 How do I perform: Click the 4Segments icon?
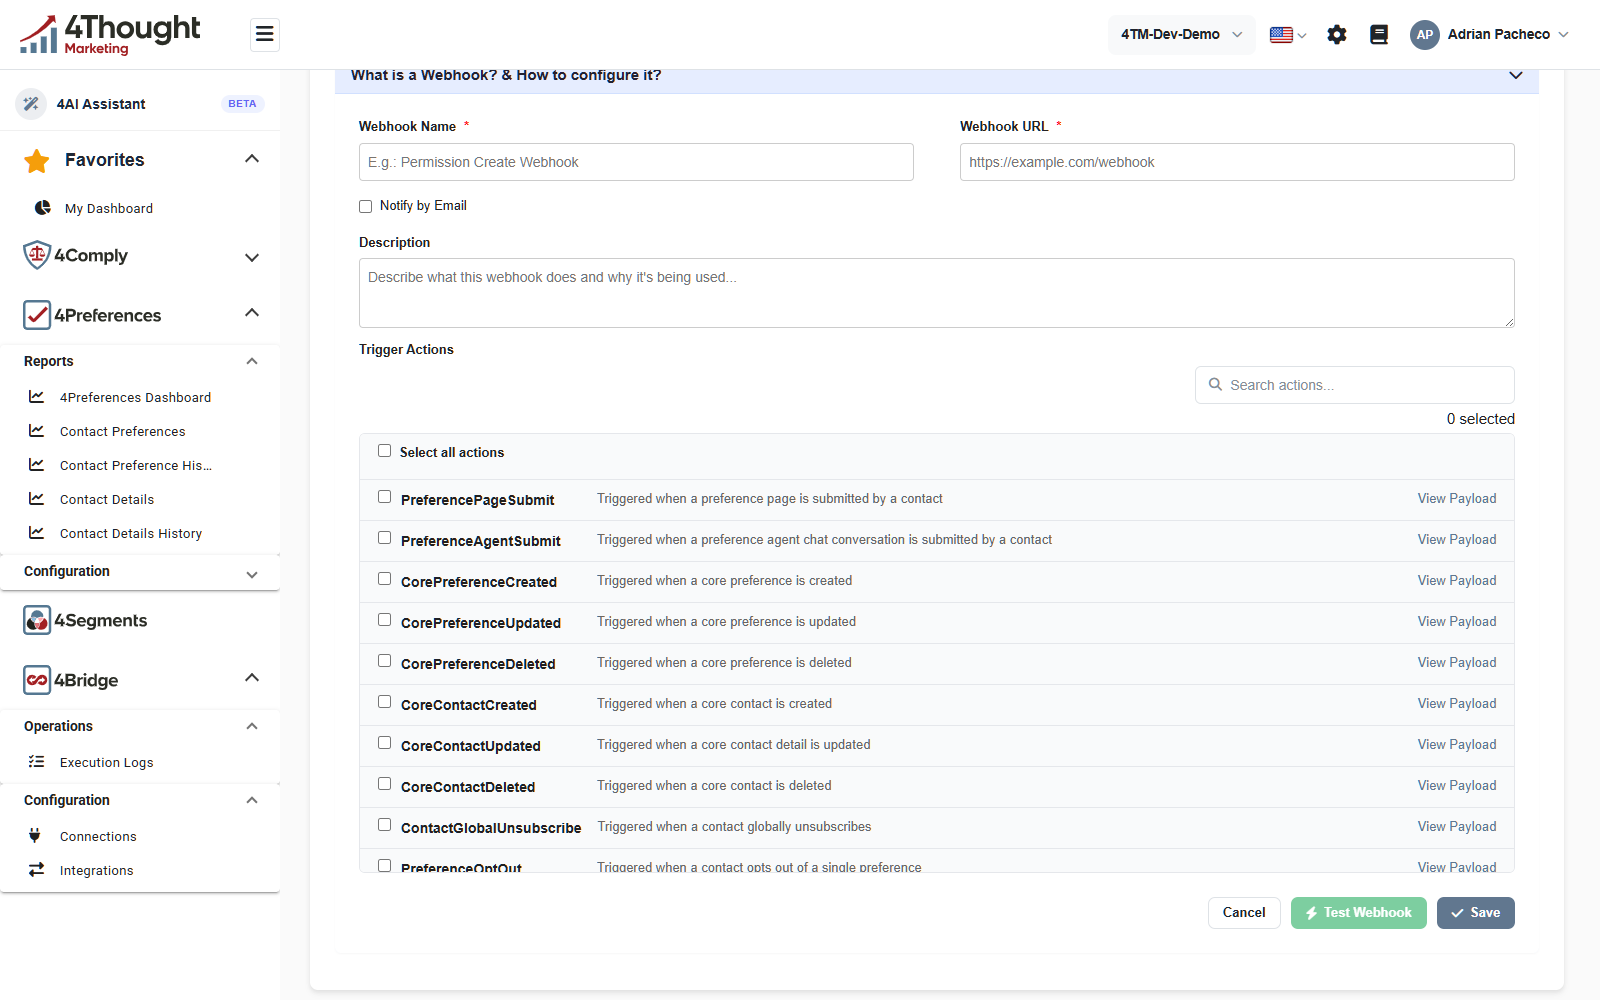[37, 620]
